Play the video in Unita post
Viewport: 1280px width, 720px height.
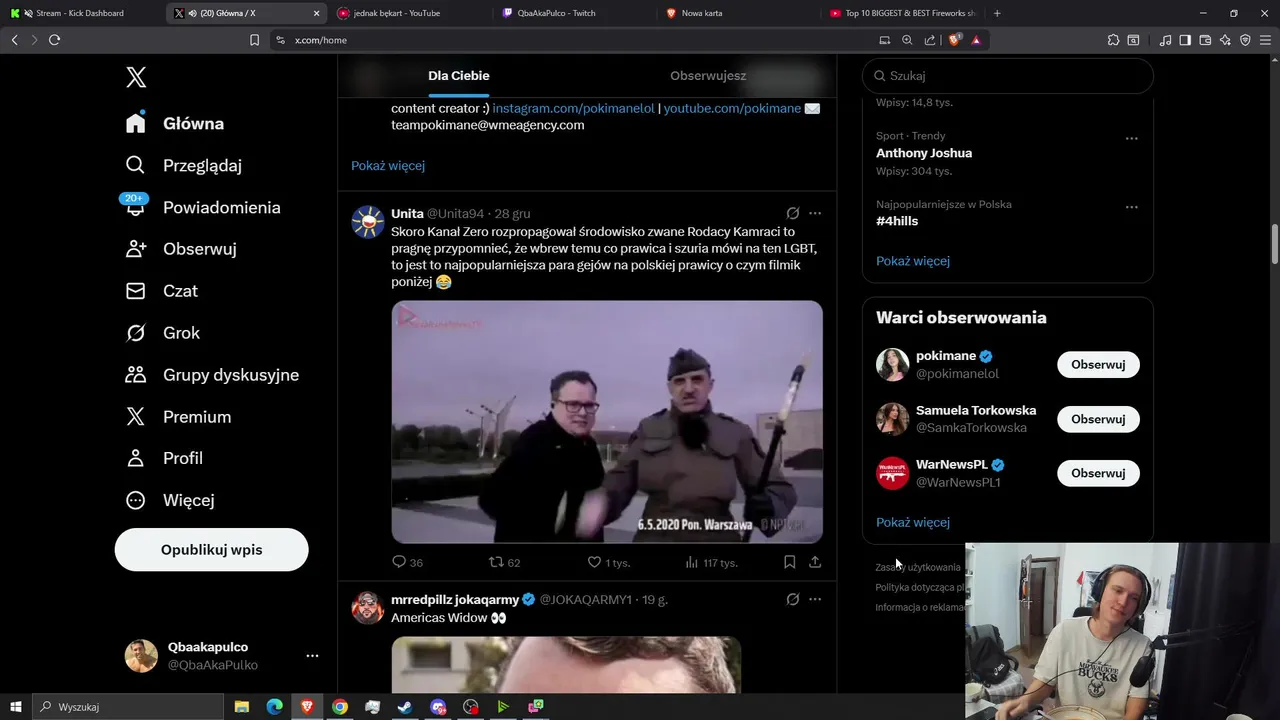pos(607,422)
